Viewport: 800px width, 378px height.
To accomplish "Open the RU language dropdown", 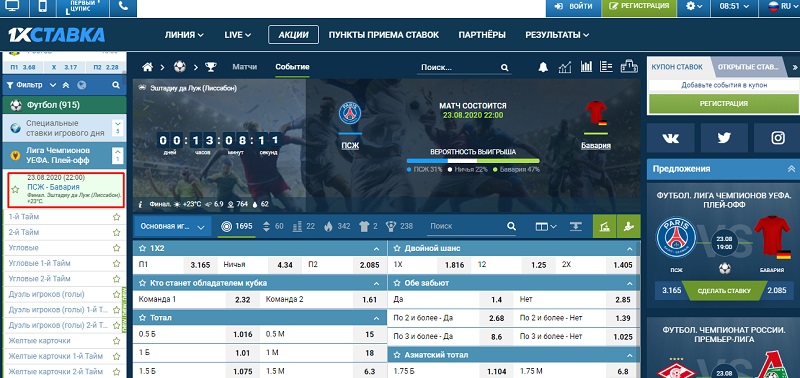I will 780,7.
